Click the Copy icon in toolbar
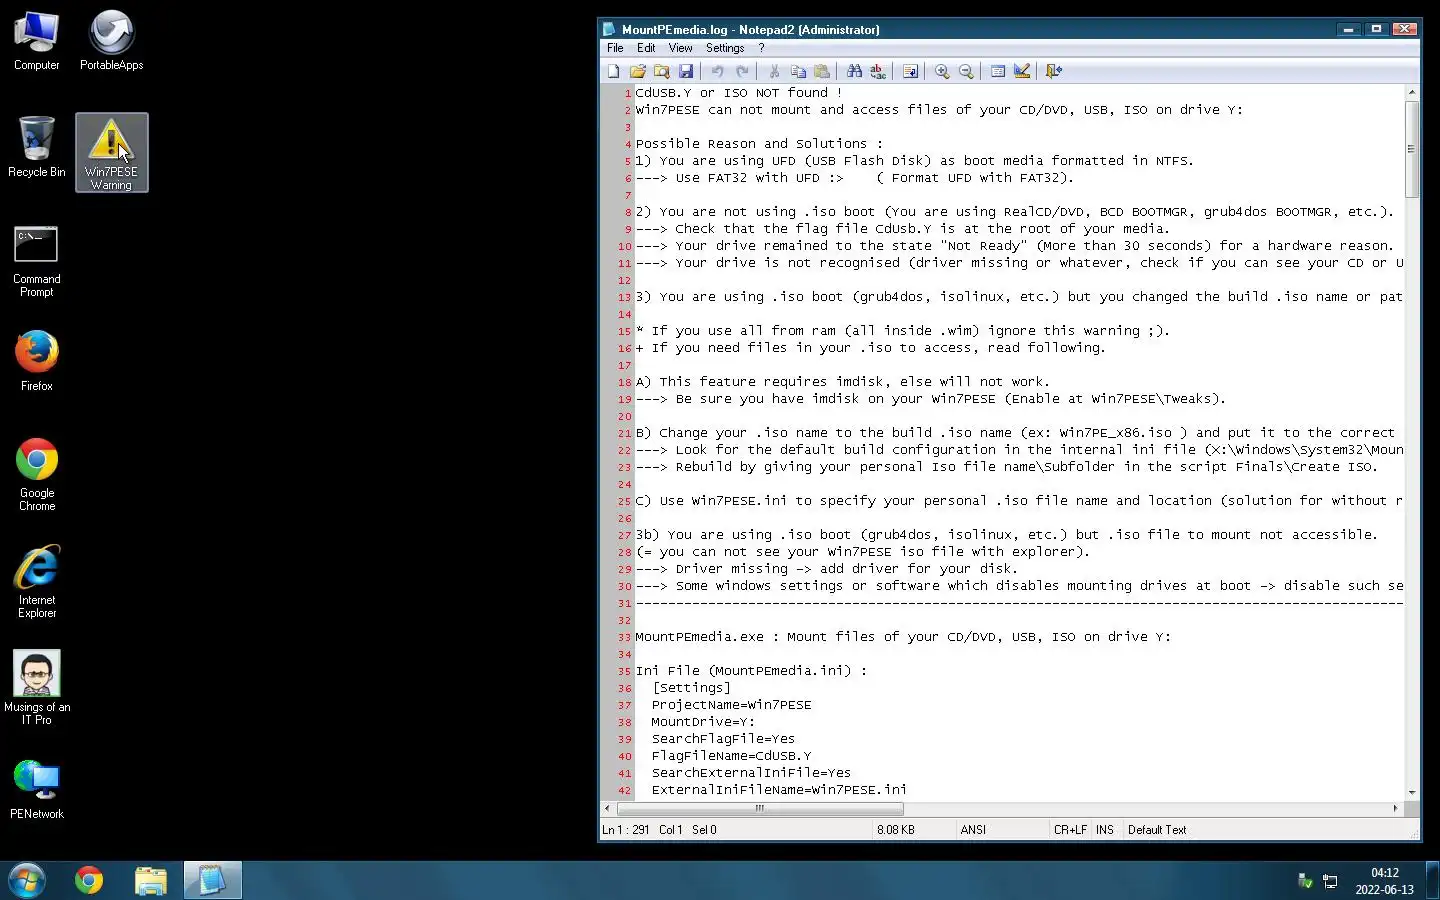Image resolution: width=1440 pixels, height=900 pixels. coord(798,71)
